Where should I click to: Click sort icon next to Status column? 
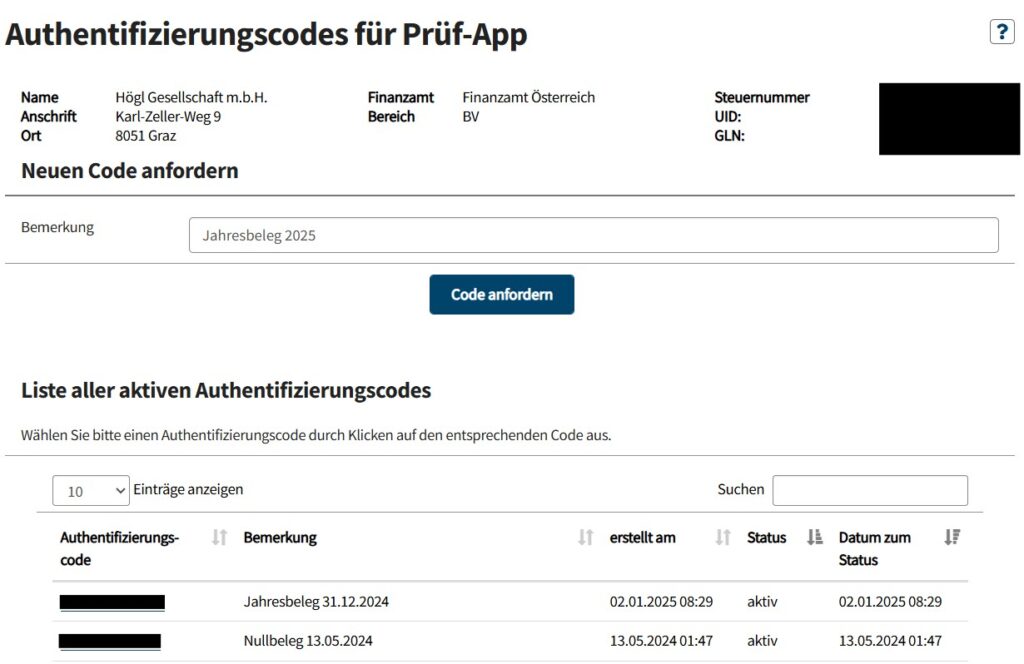[x=814, y=538]
